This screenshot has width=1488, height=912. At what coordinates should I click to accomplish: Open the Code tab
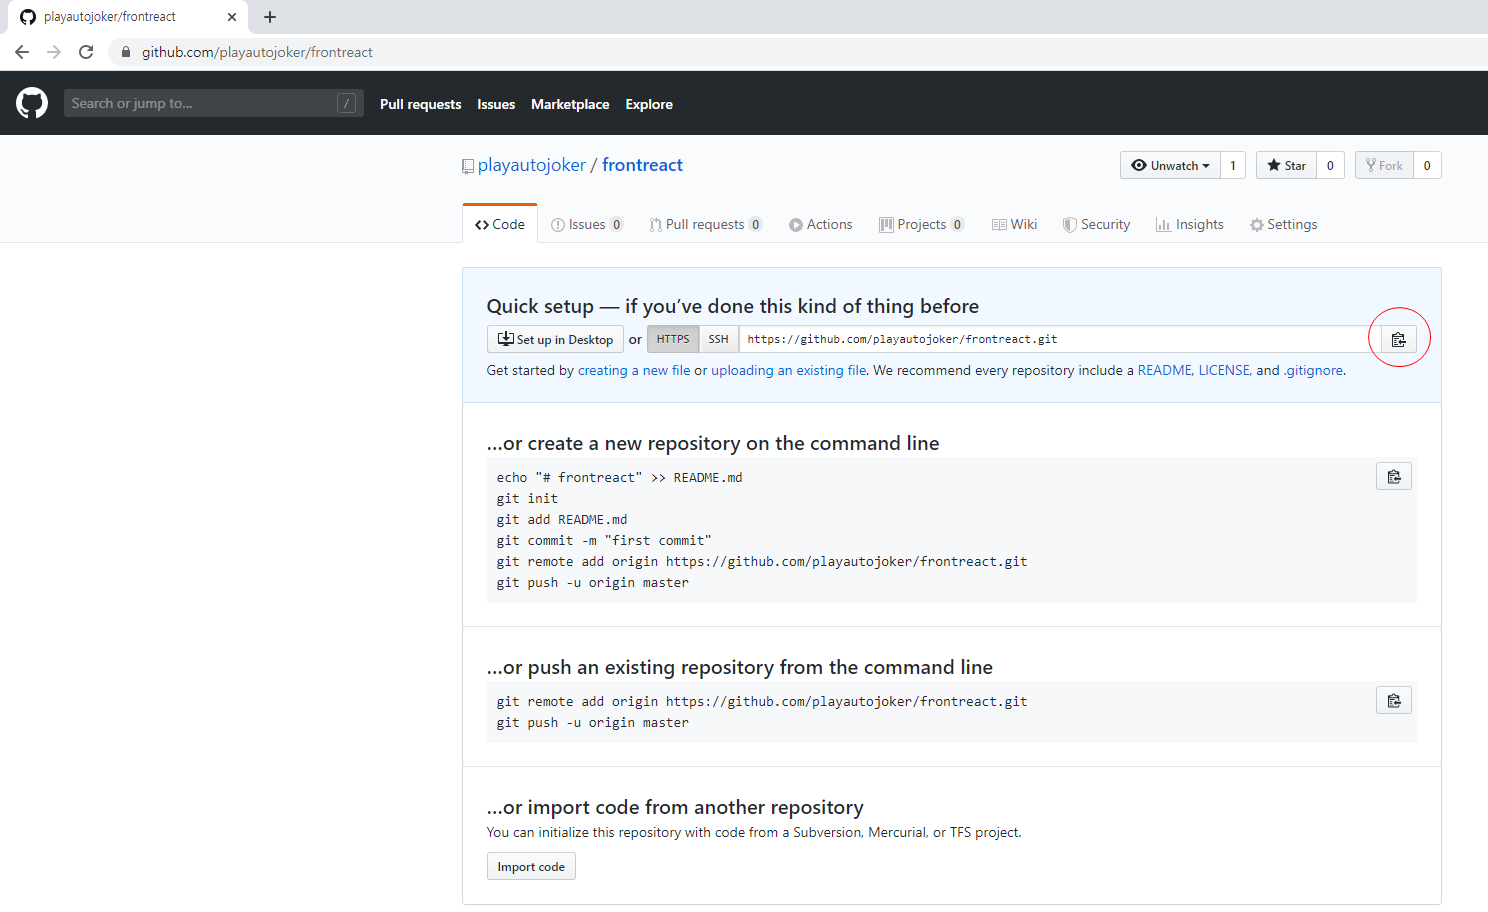coord(500,224)
